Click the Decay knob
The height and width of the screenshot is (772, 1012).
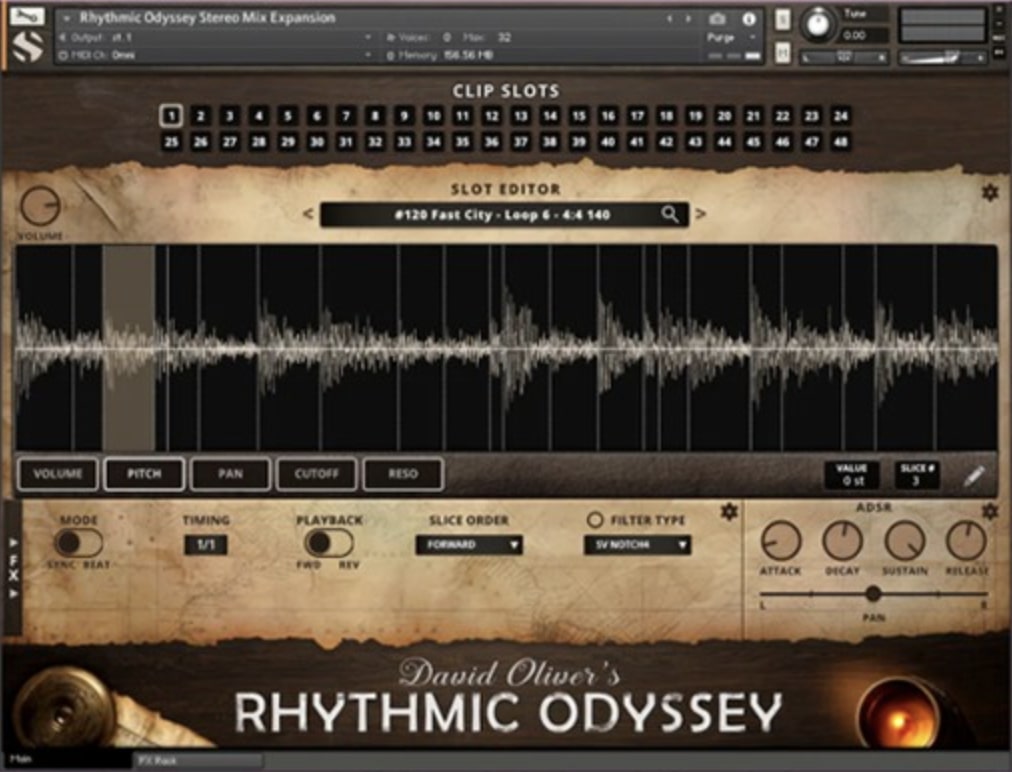pyautogui.click(x=842, y=541)
